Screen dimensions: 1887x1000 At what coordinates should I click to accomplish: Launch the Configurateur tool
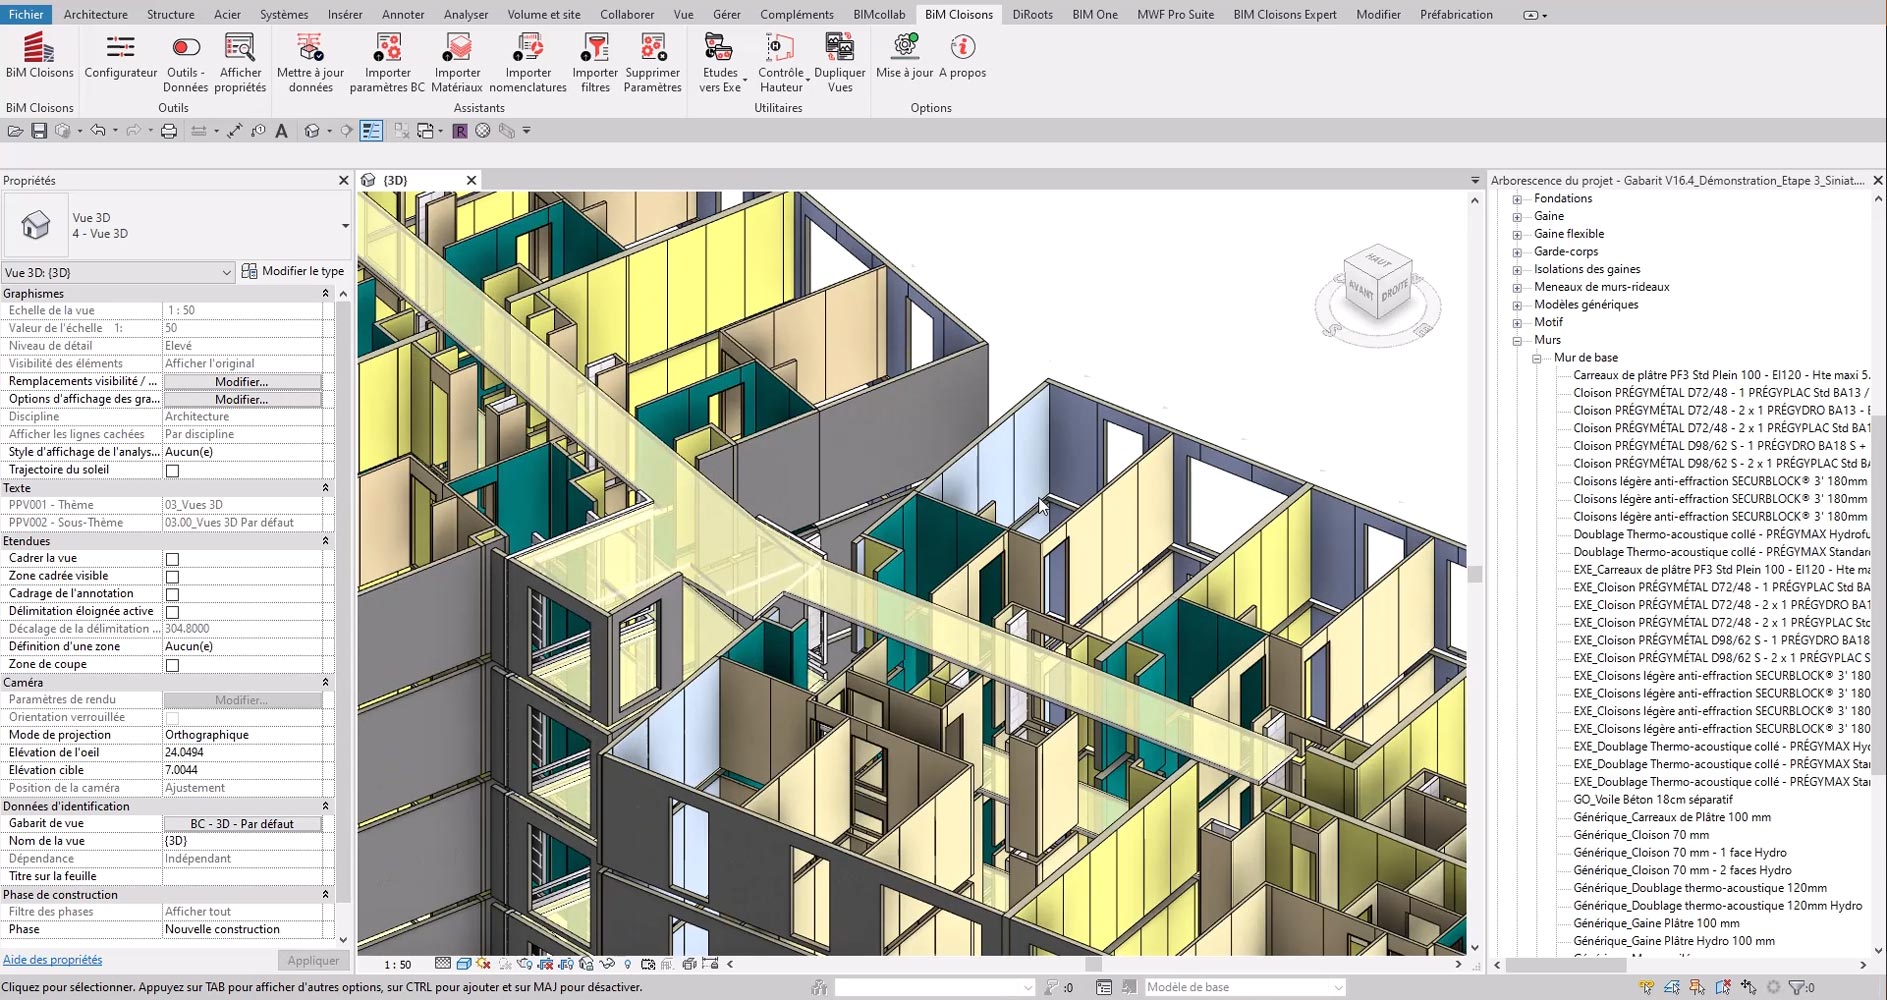(x=121, y=55)
